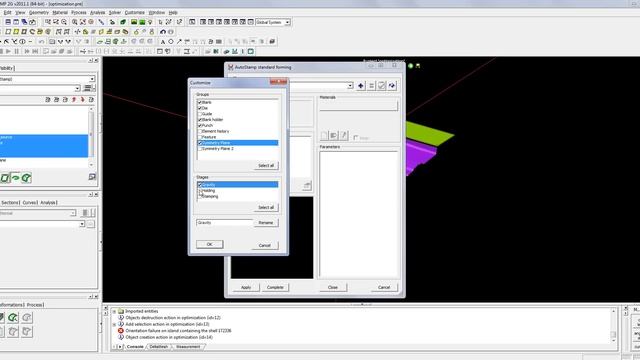Click the refresh arrows icon in AutoStamp toolbar

(392, 86)
